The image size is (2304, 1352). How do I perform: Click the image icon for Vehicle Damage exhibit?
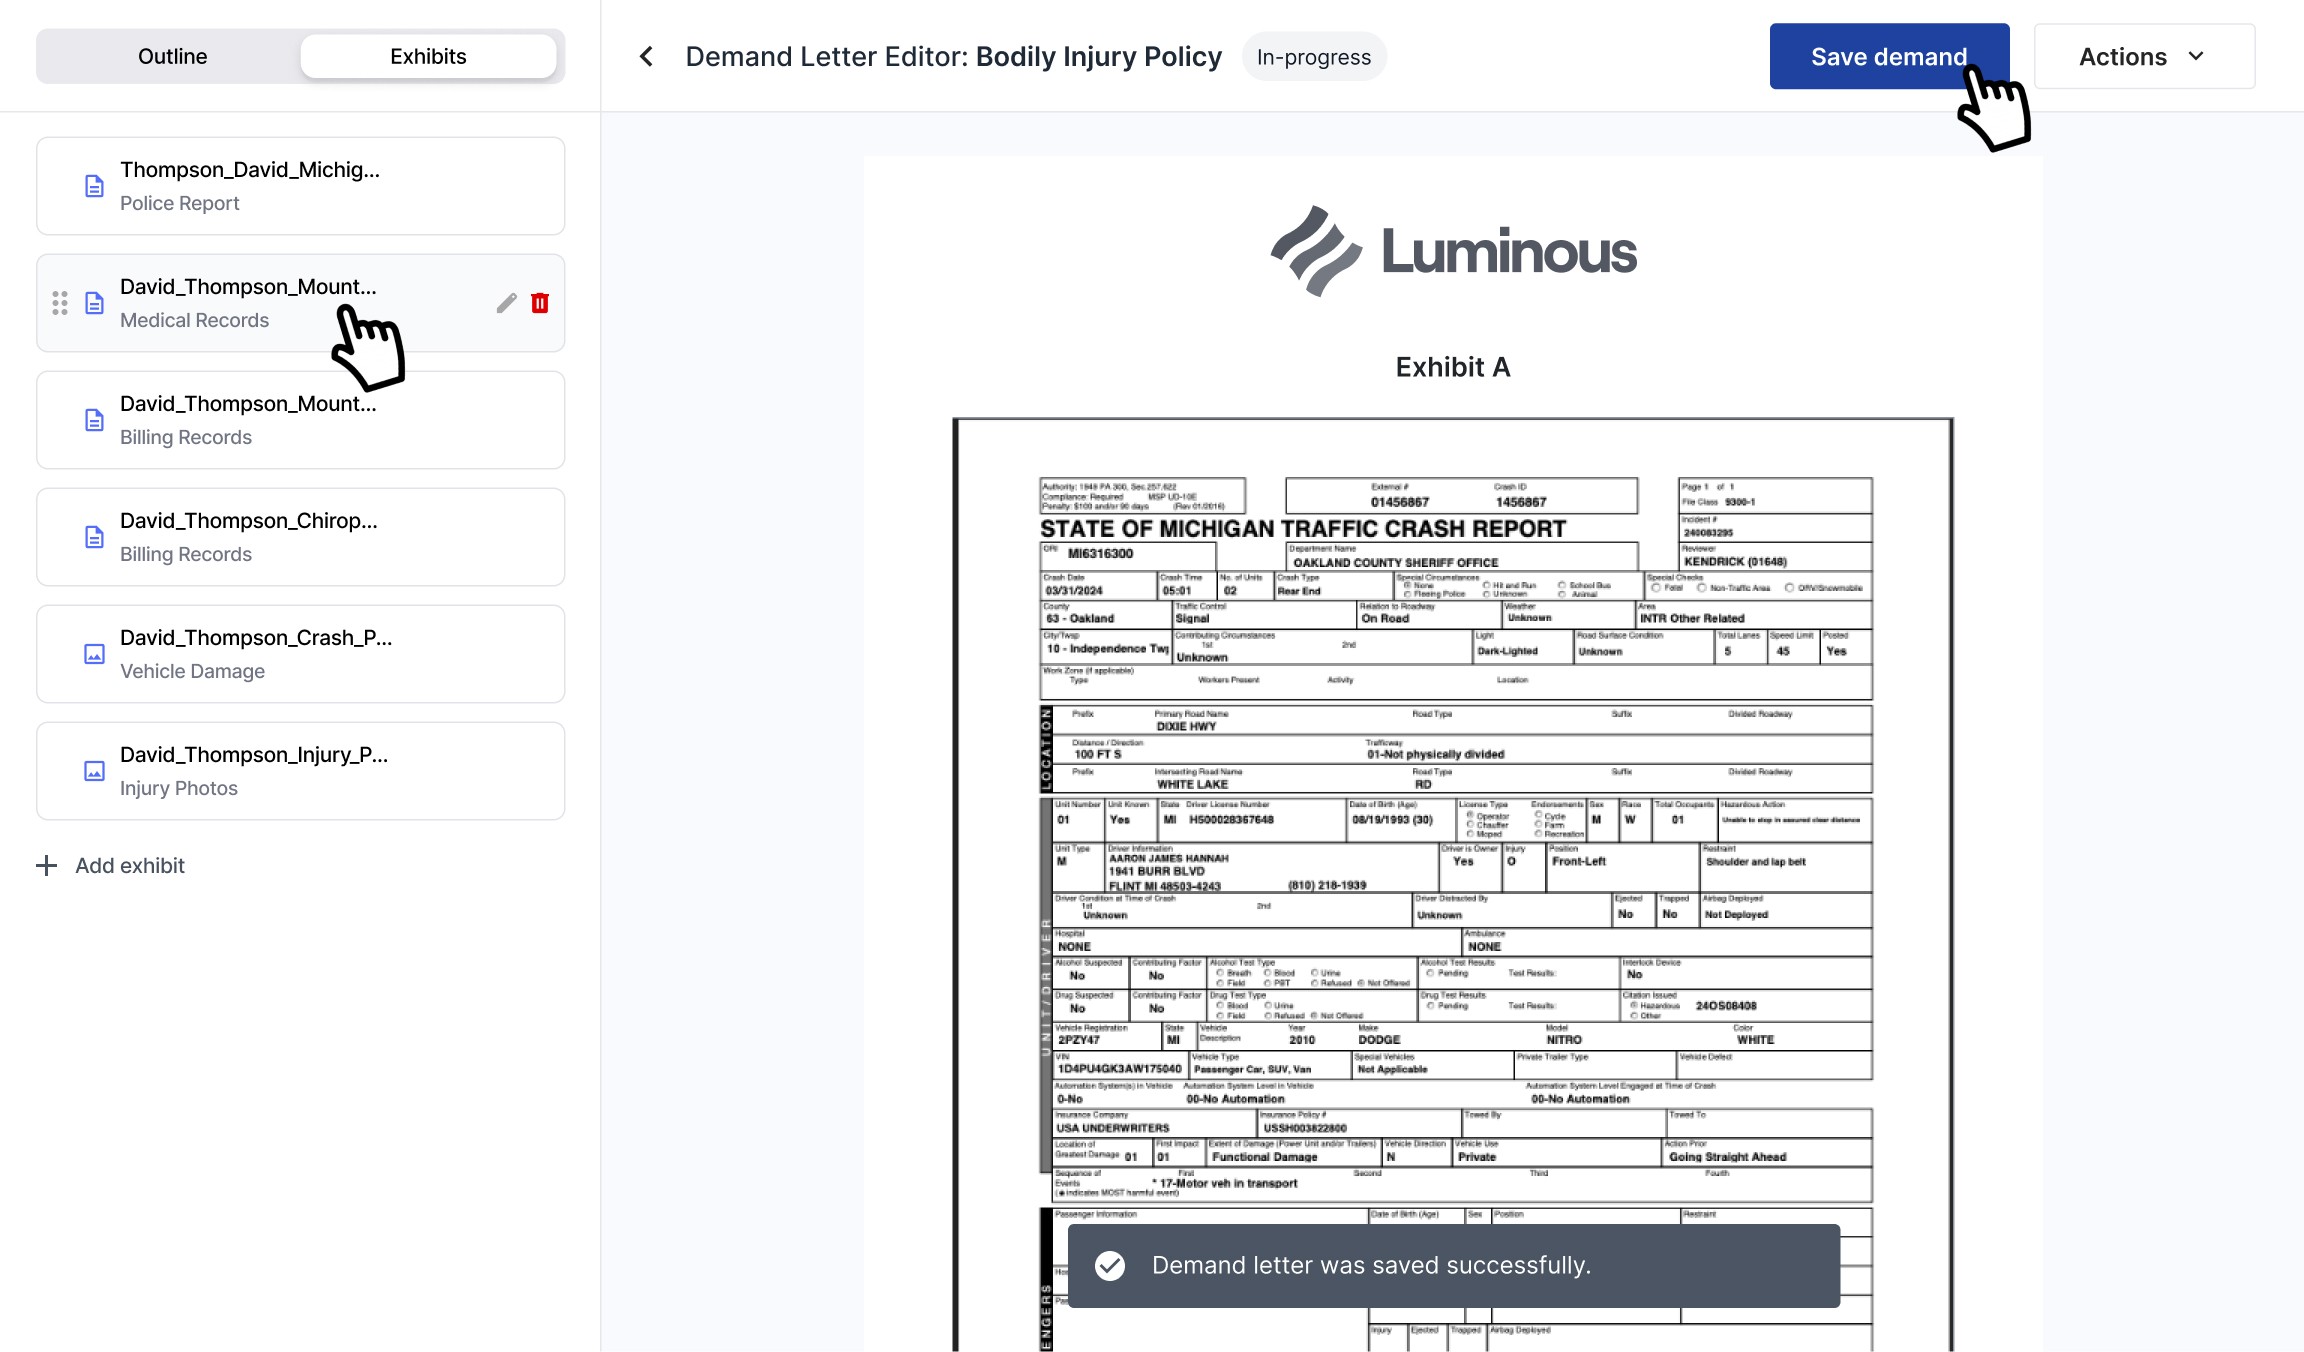pos(94,654)
